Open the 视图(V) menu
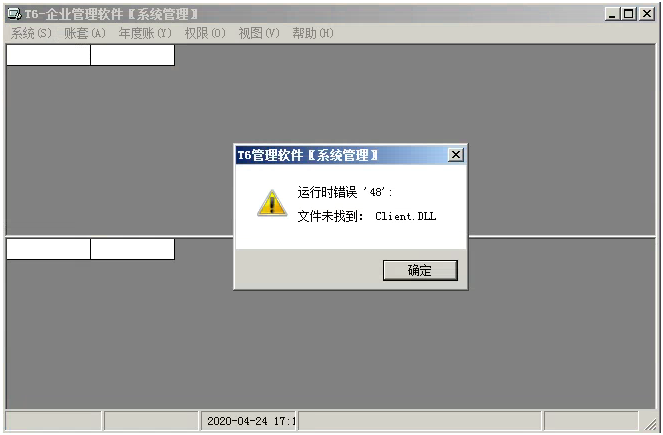The image size is (663, 435). 259,33
